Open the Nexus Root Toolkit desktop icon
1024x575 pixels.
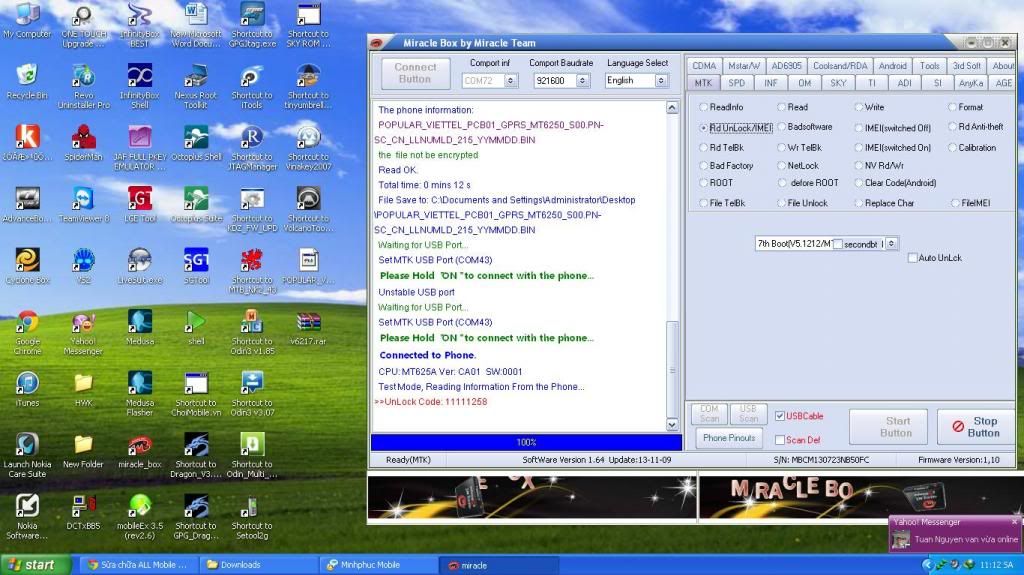pos(196,86)
